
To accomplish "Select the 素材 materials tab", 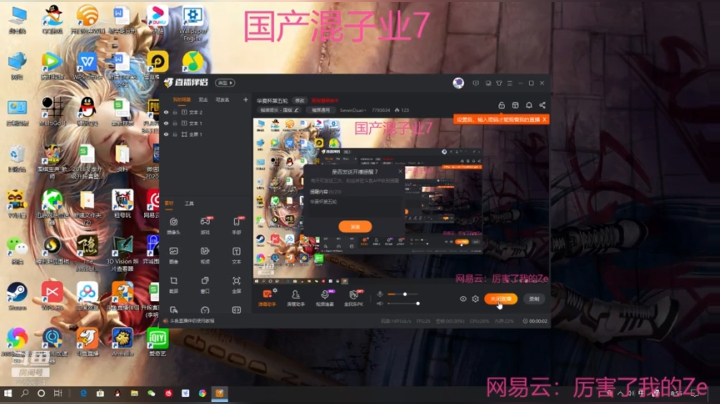I will pos(169,203).
